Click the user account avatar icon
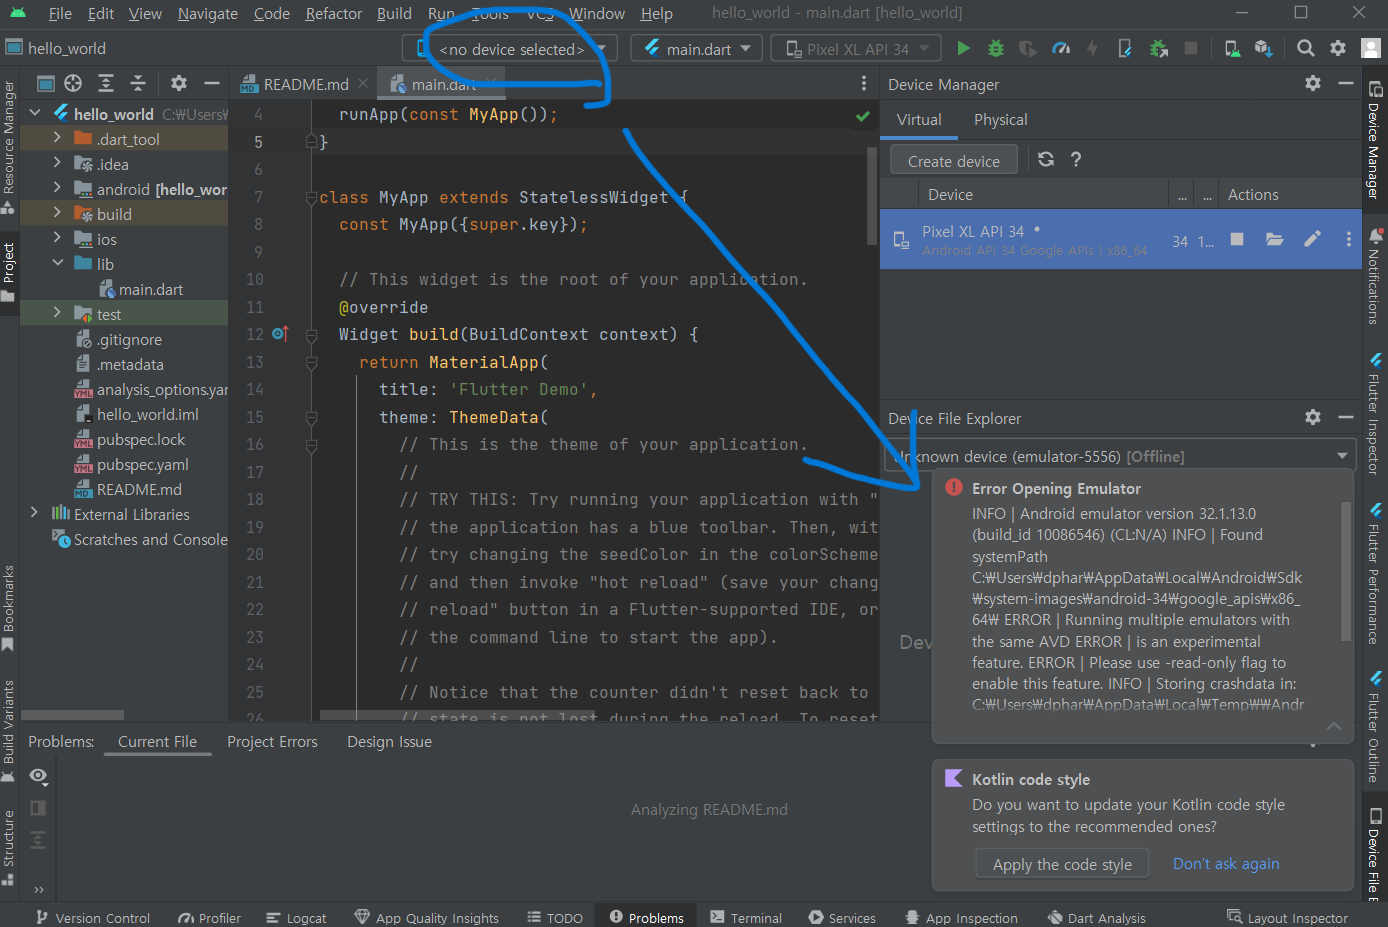Viewport: 1388px width, 927px height. 1371,48
